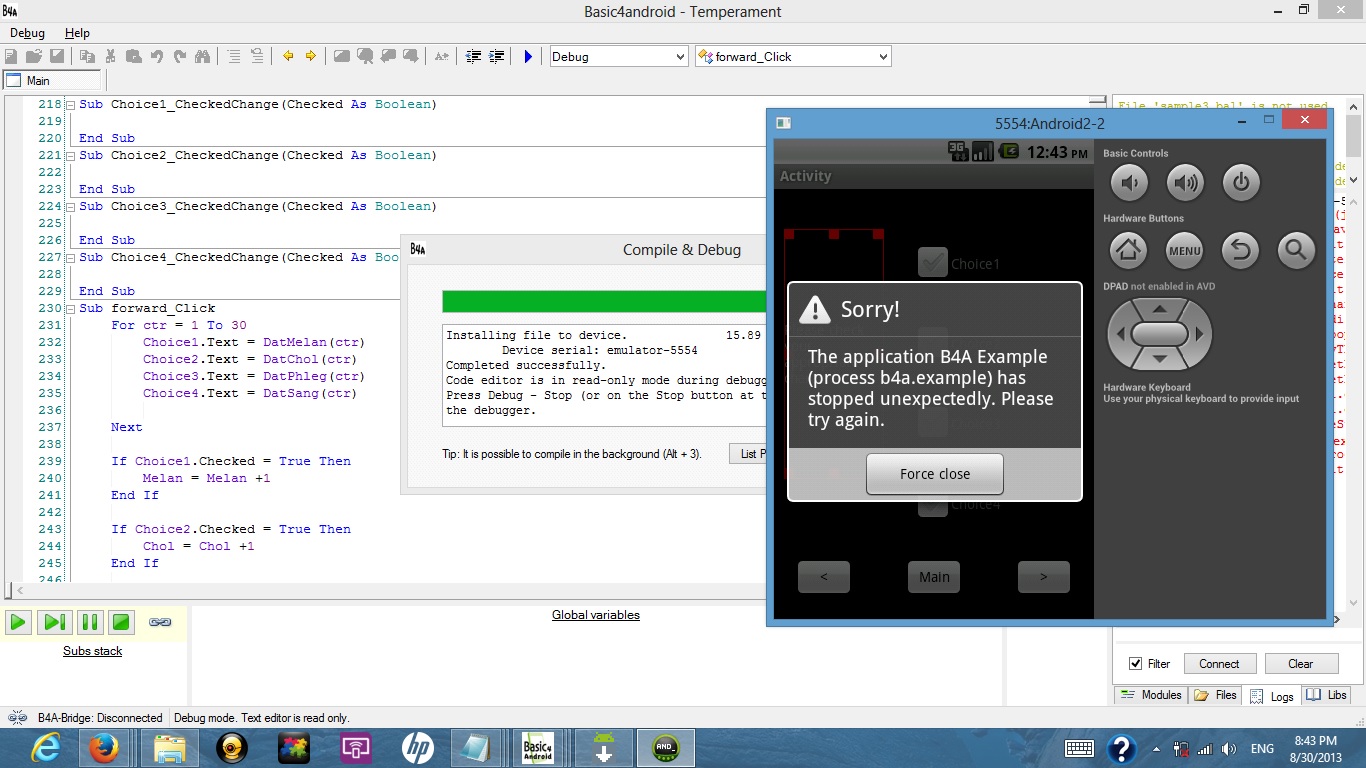Click code line 'Melan = Melan +1'
The width and height of the screenshot is (1366, 768).
click(206, 478)
